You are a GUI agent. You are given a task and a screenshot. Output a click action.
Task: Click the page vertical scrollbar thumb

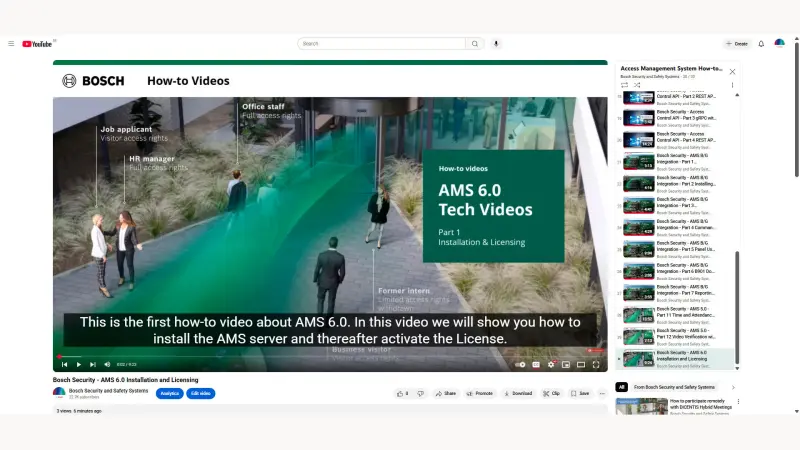click(x=796, y=110)
